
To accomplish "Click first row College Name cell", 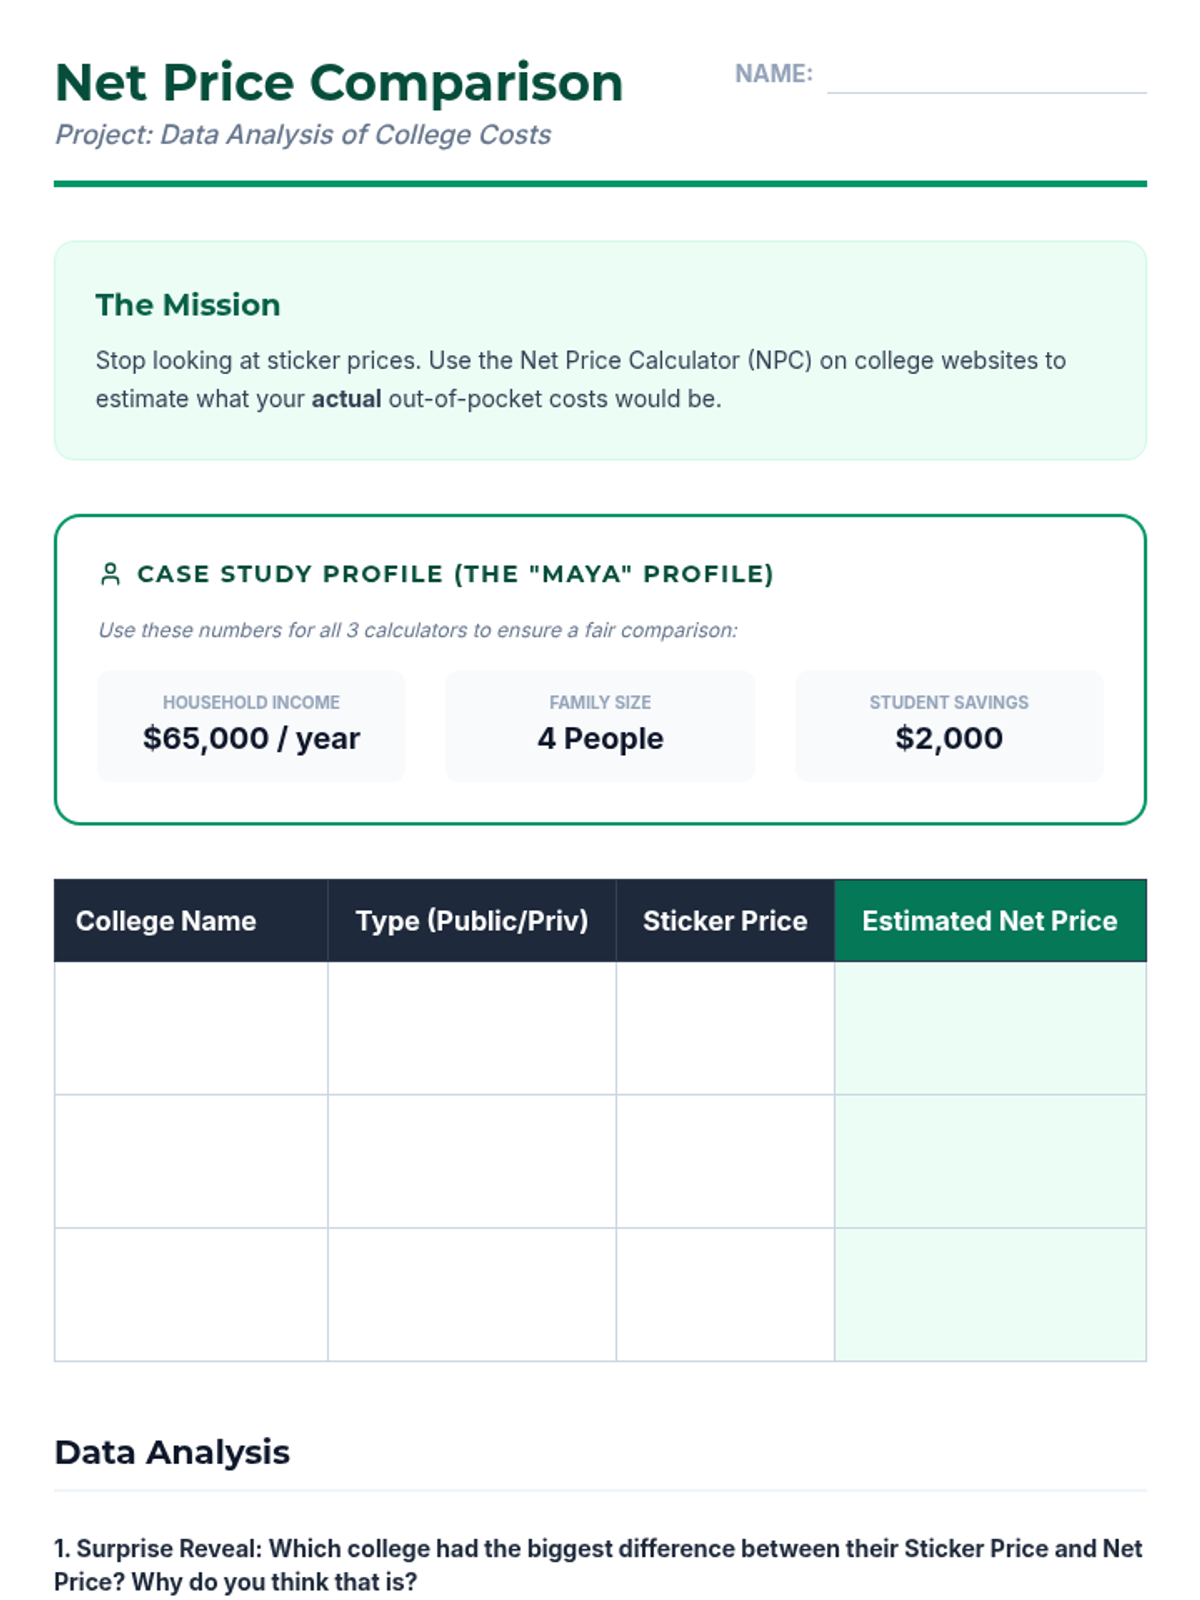I will point(190,1028).
